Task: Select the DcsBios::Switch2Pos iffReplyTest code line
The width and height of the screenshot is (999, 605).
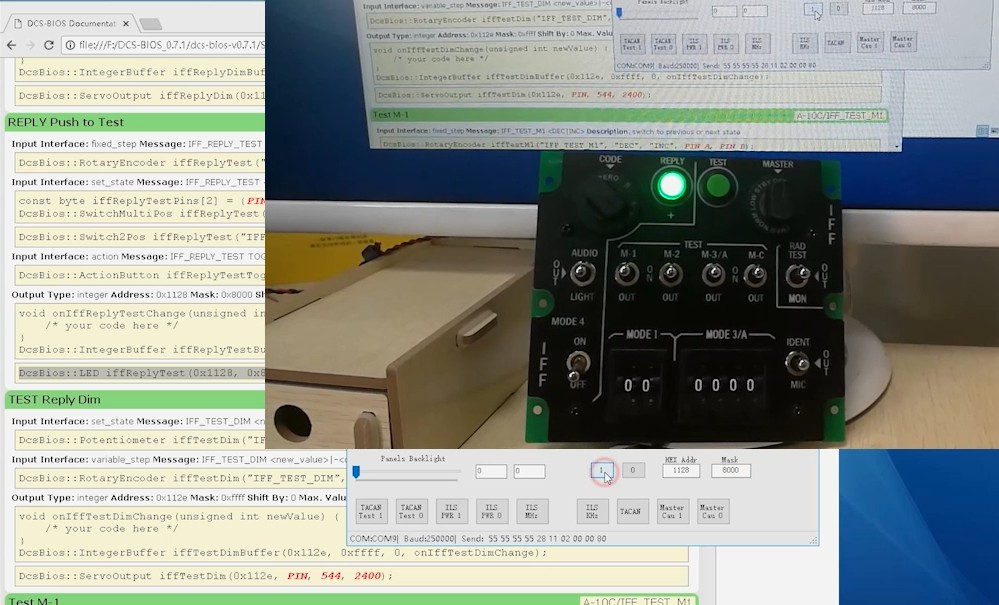Action: click(140, 237)
